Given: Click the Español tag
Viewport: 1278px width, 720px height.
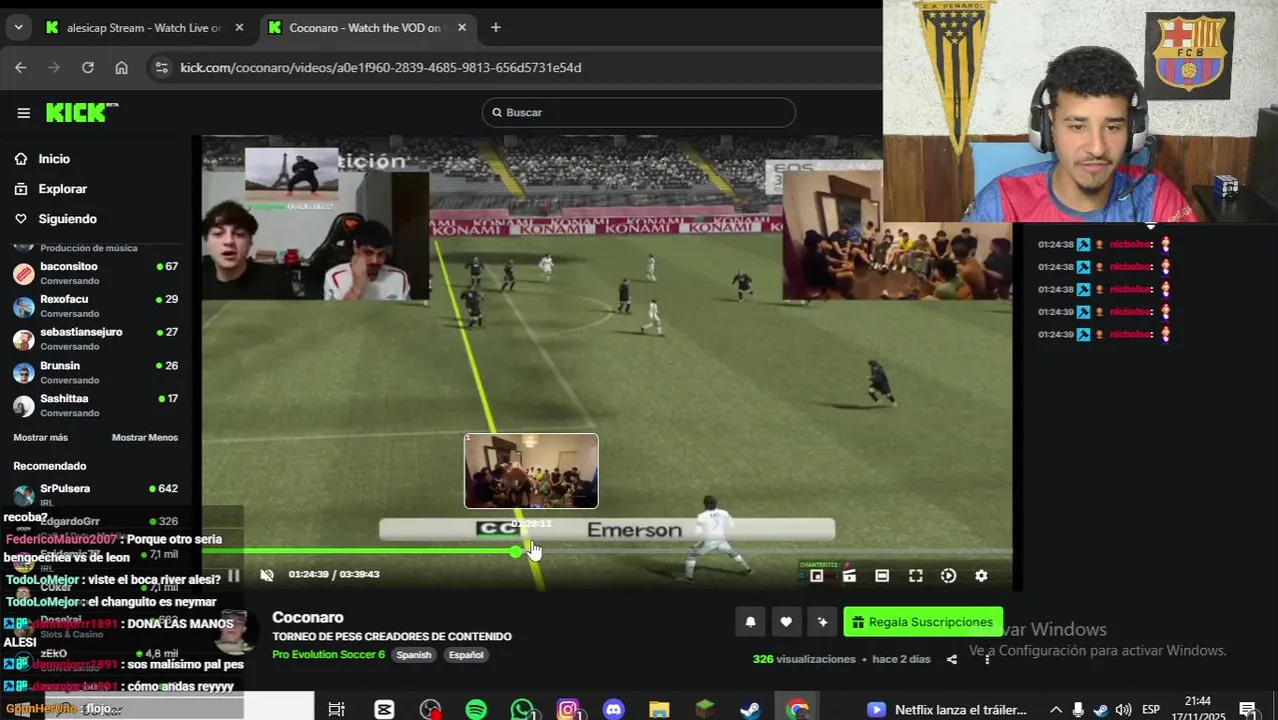Looking at the screenshot, I should pyautogui.click(x=466, y=656).
